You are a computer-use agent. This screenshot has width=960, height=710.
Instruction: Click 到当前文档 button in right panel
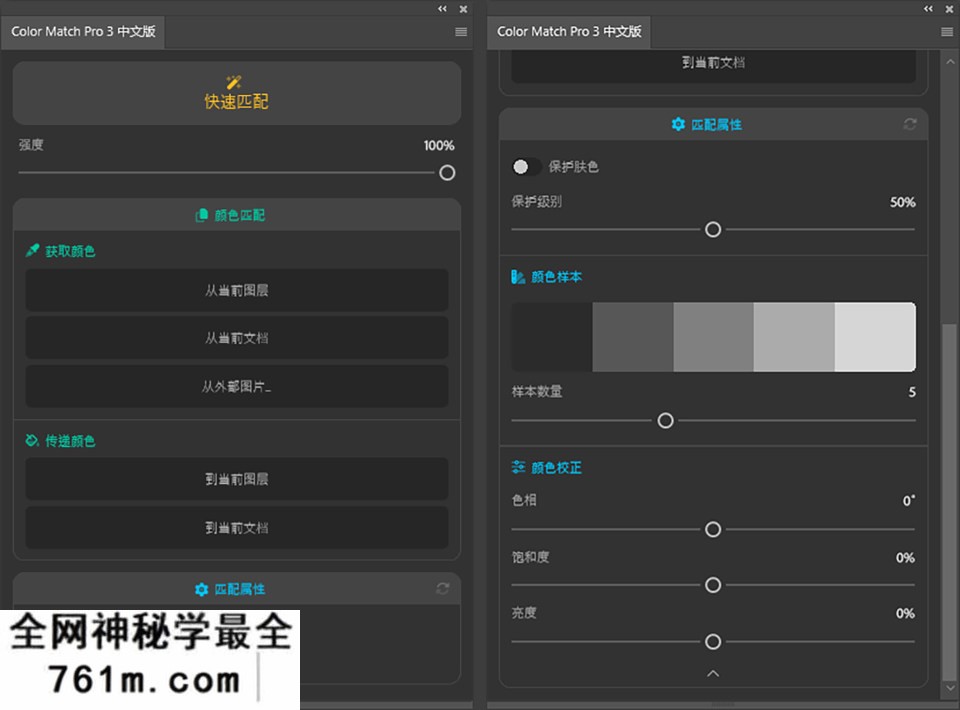pyautogui.click(x=713, y=65)
